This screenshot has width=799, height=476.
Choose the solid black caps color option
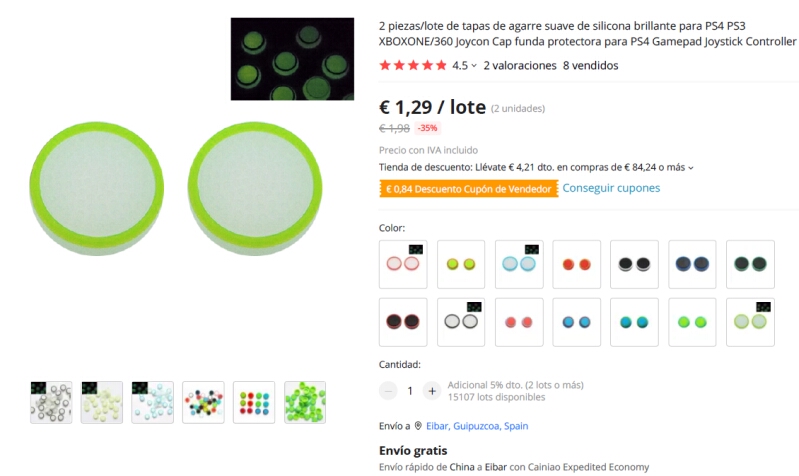(x=634, y=264)
